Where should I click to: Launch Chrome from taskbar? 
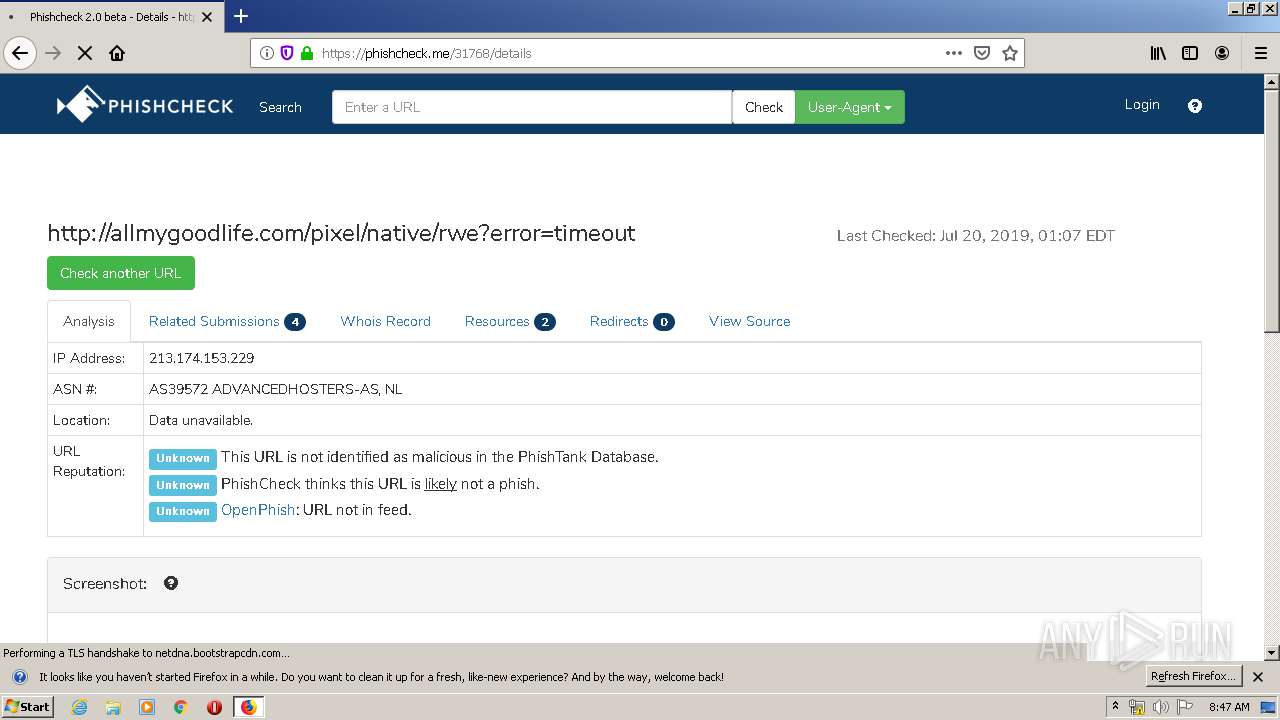[x=180, y=707]
